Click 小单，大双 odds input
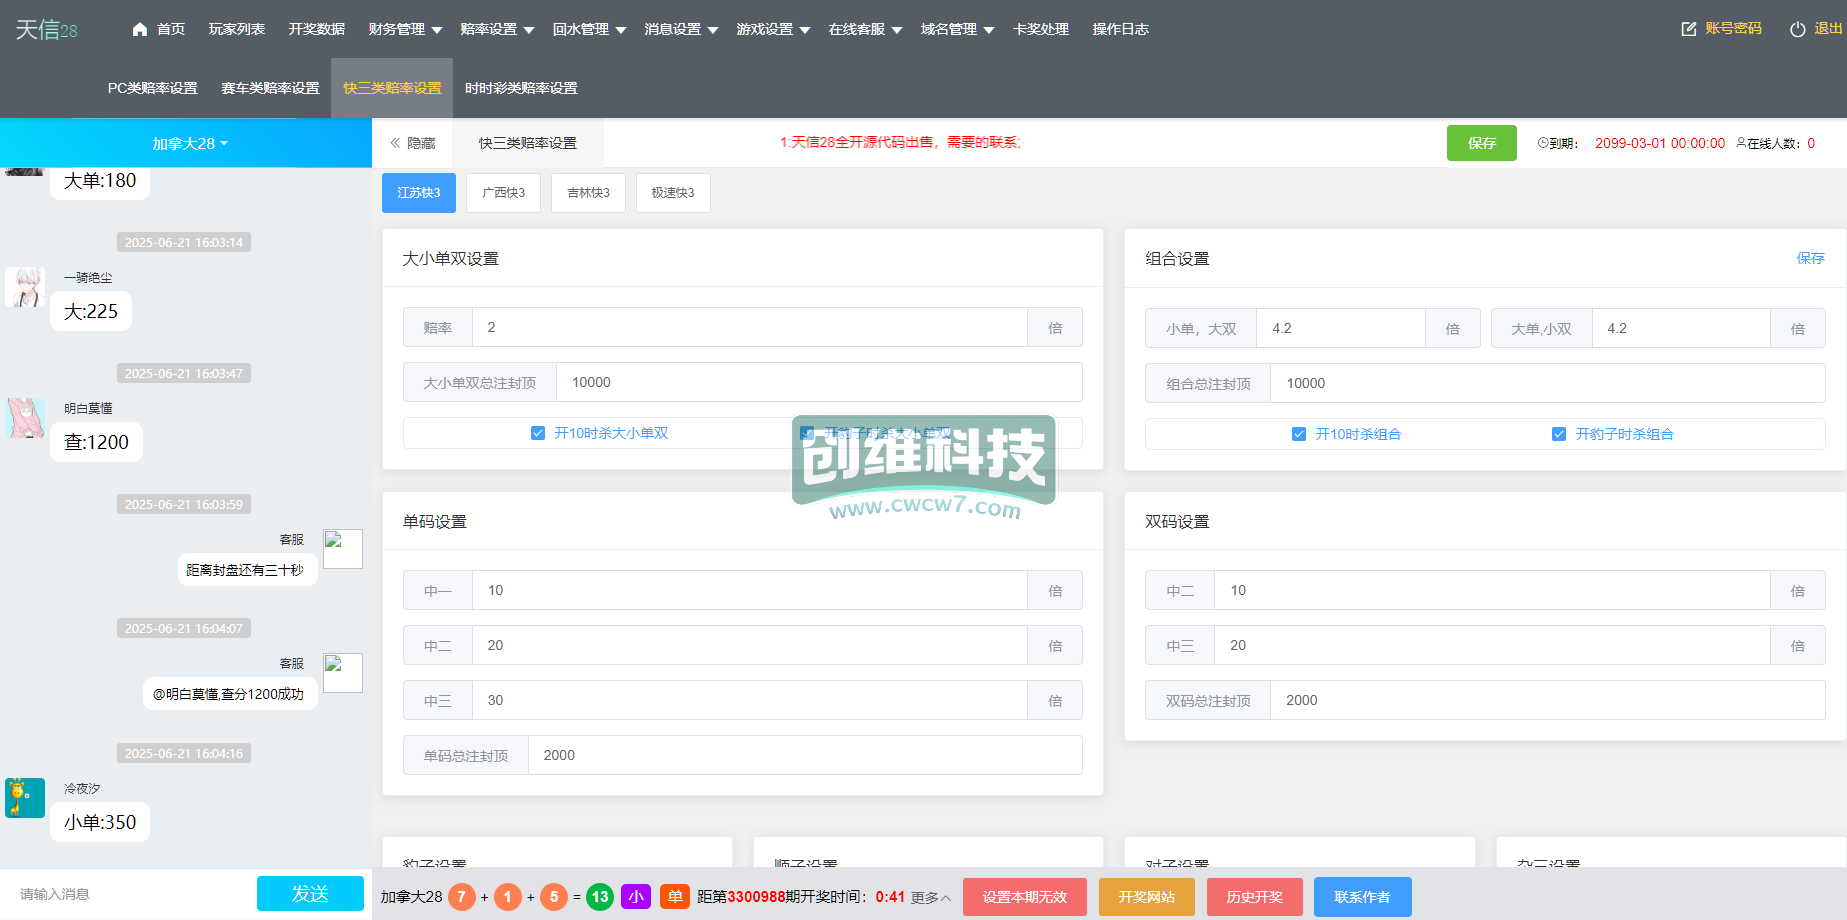 pos(1341,328)
